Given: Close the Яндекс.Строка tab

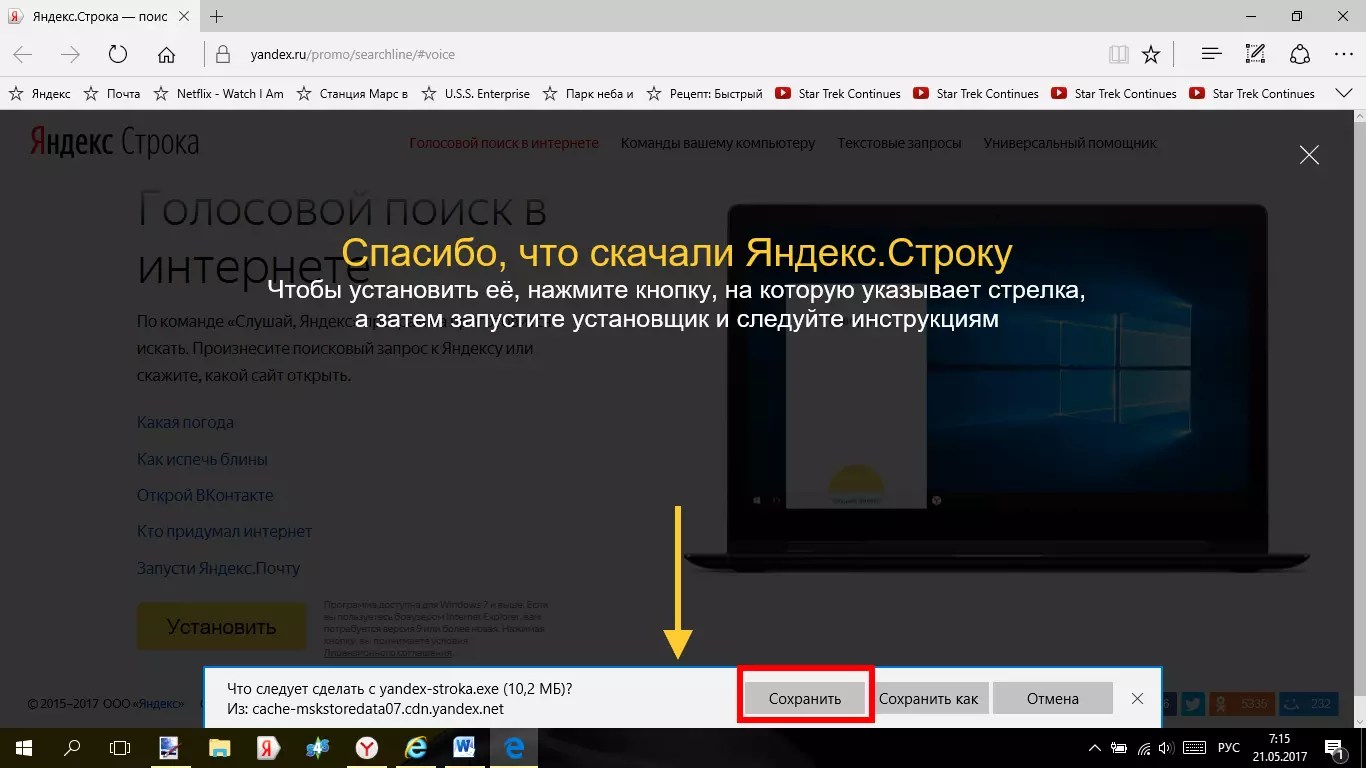Looking at the screenshot, I should pos(186,16).
